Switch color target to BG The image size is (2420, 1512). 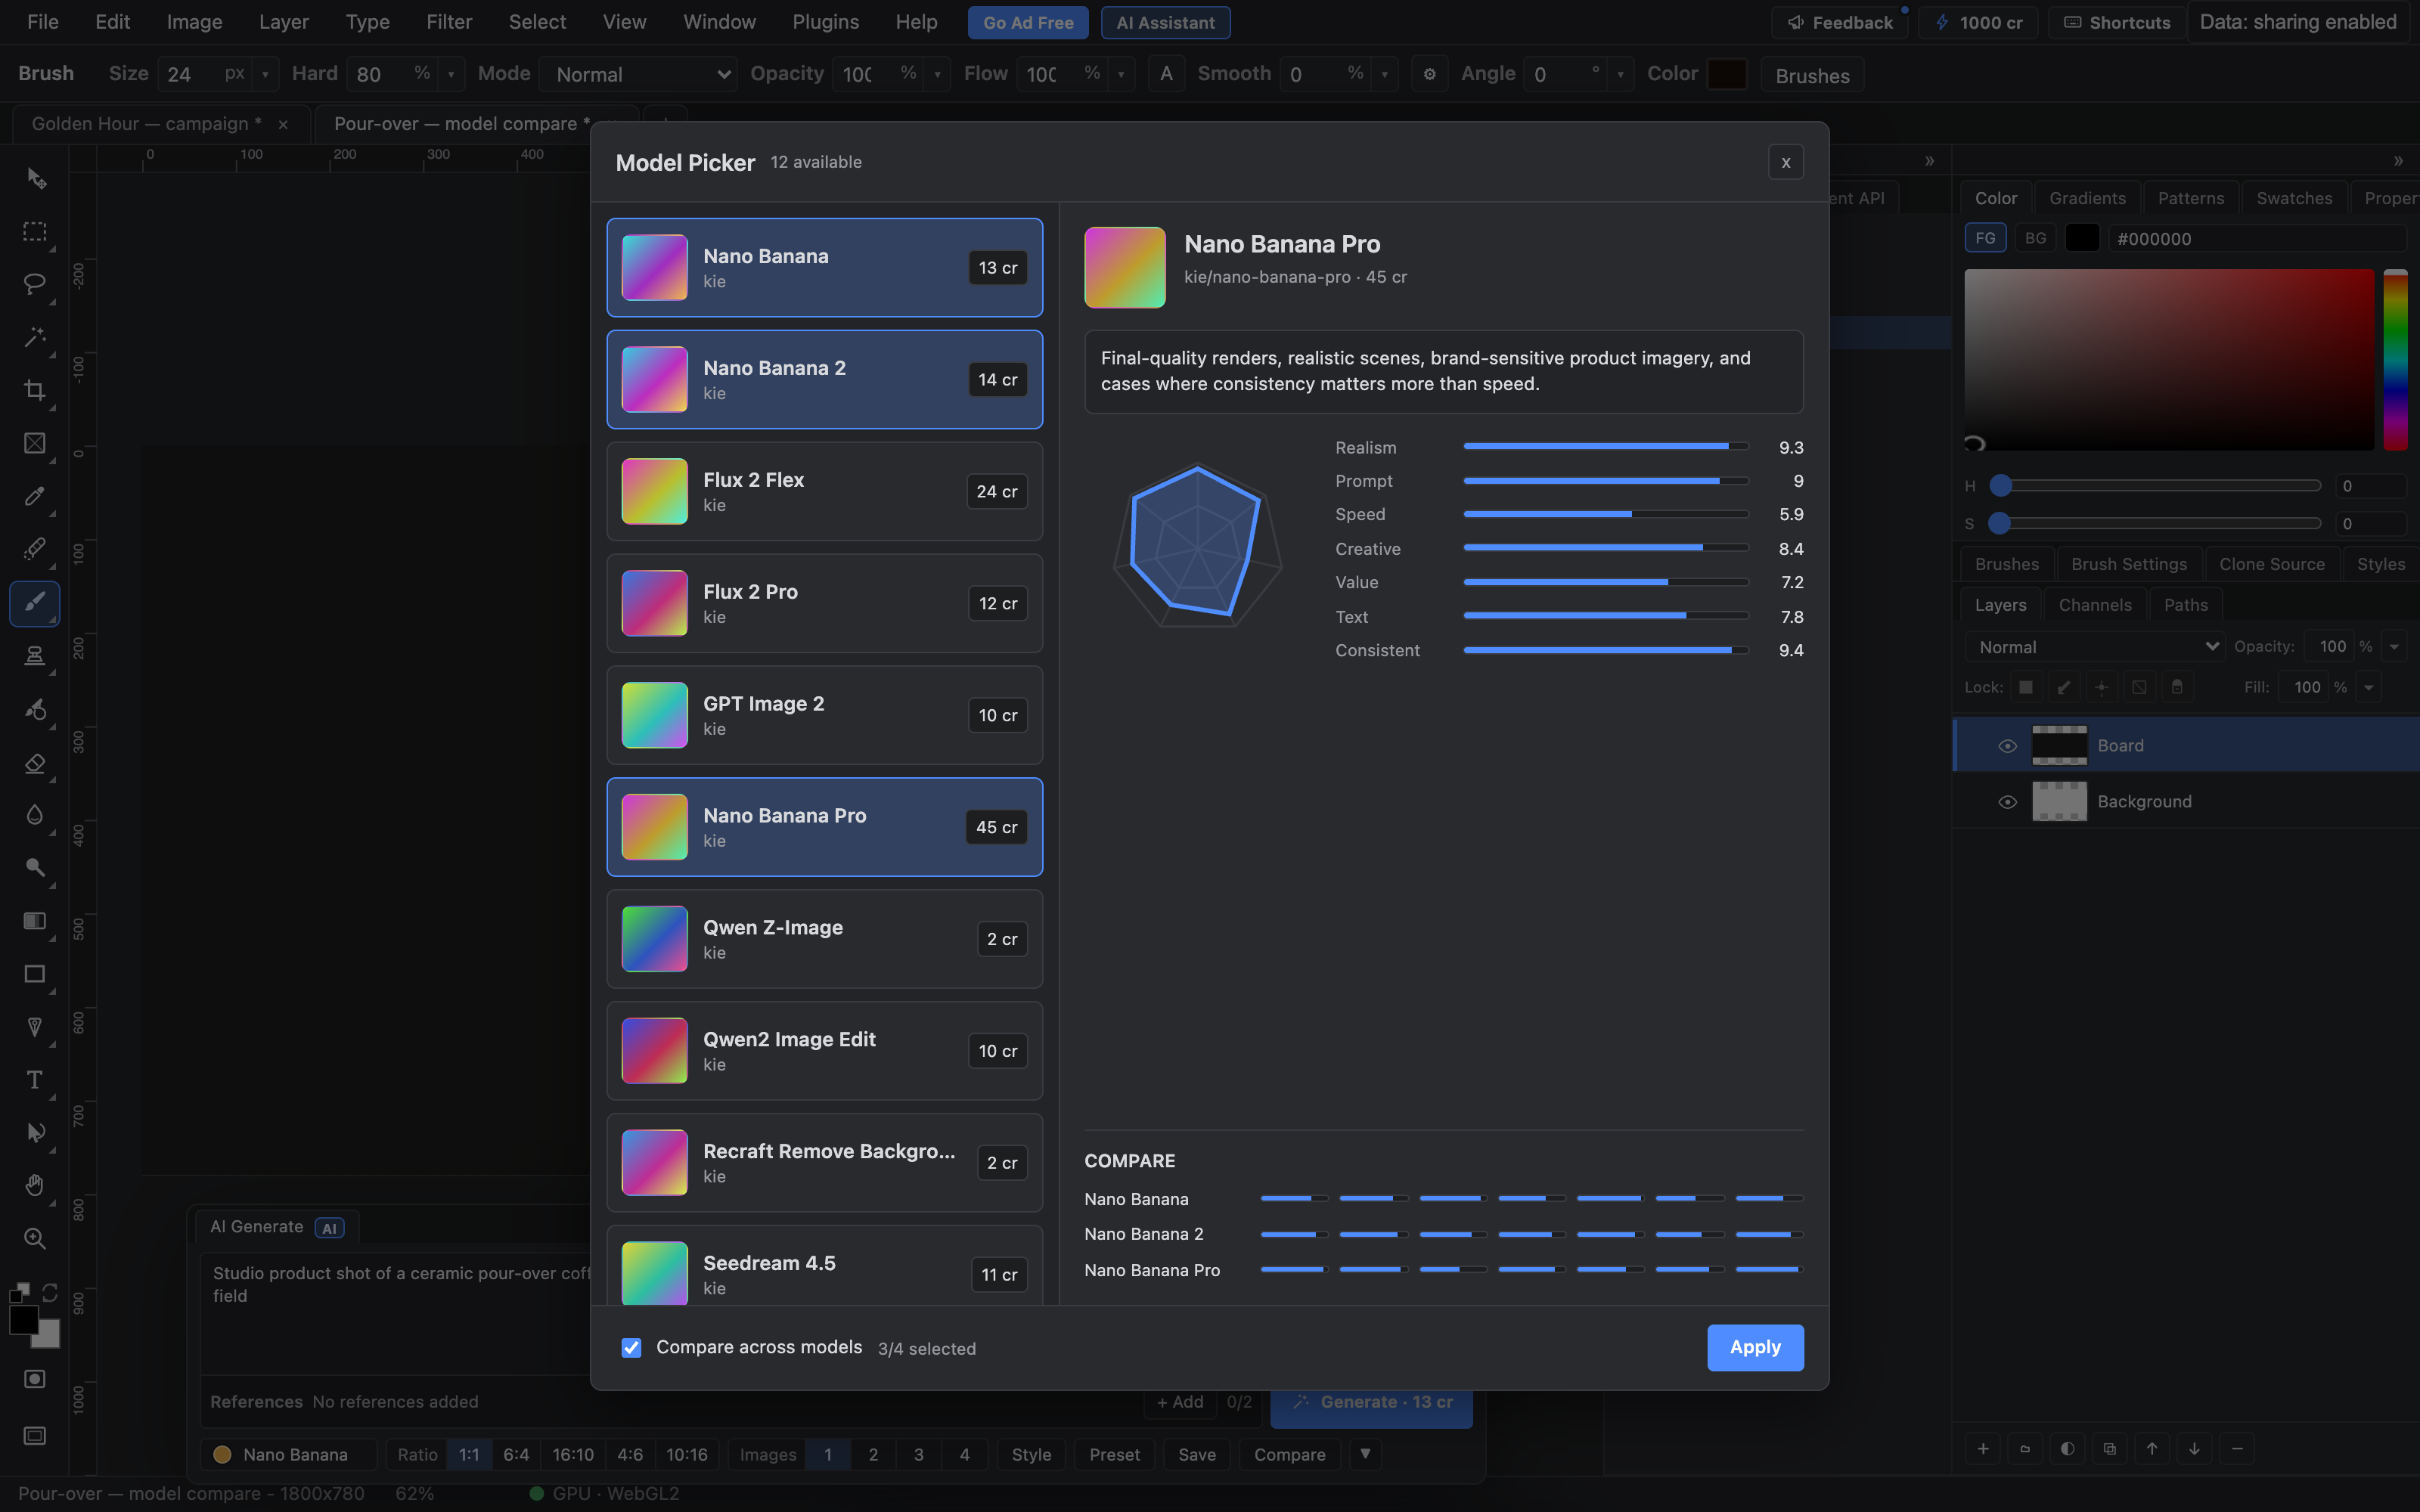(x=2035, y=238)
